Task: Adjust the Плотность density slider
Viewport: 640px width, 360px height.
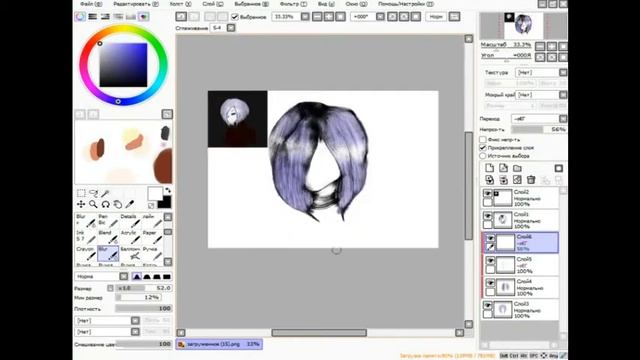Action: tap(144, 309)
